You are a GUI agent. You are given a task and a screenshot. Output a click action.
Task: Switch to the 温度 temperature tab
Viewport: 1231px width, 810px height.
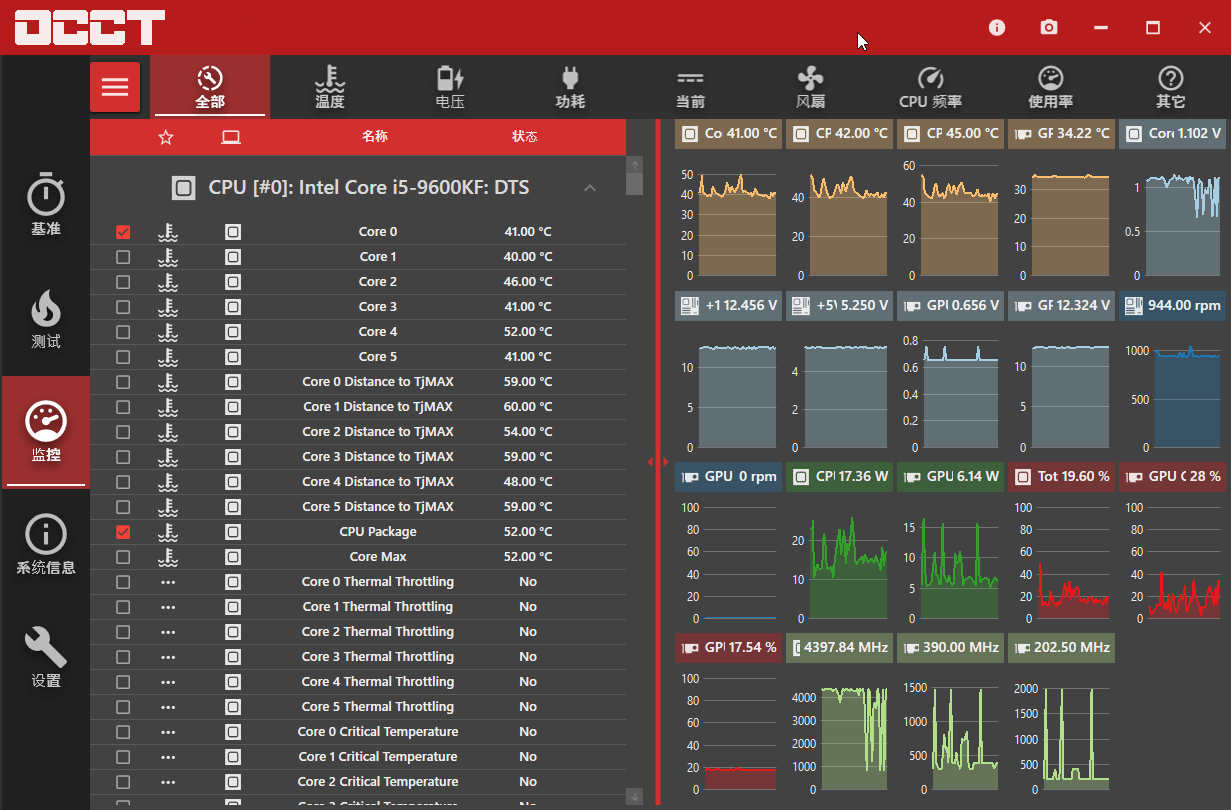click(x=330, y=87)
